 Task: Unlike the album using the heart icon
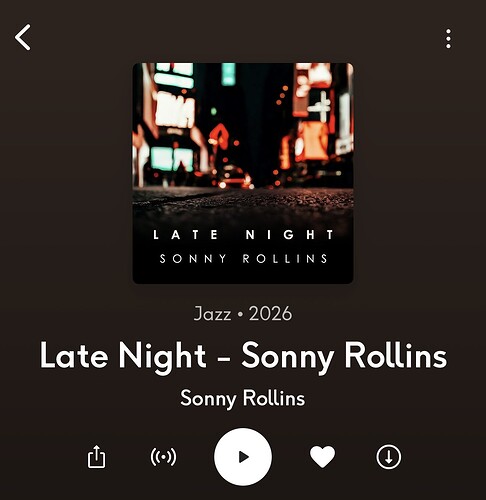pyautogui.click(x=322, y=457)
